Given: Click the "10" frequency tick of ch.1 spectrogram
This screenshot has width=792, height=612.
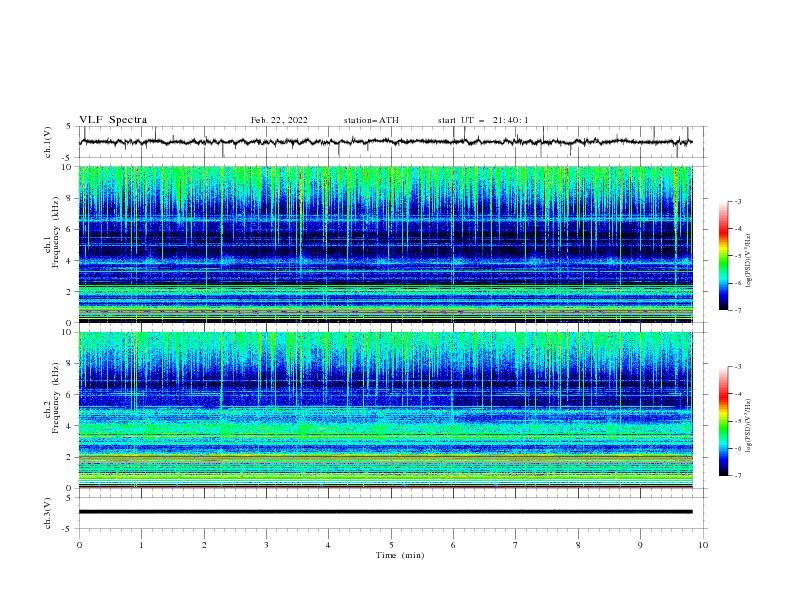Looking at the screenshot, I should (x=67, y=167).
